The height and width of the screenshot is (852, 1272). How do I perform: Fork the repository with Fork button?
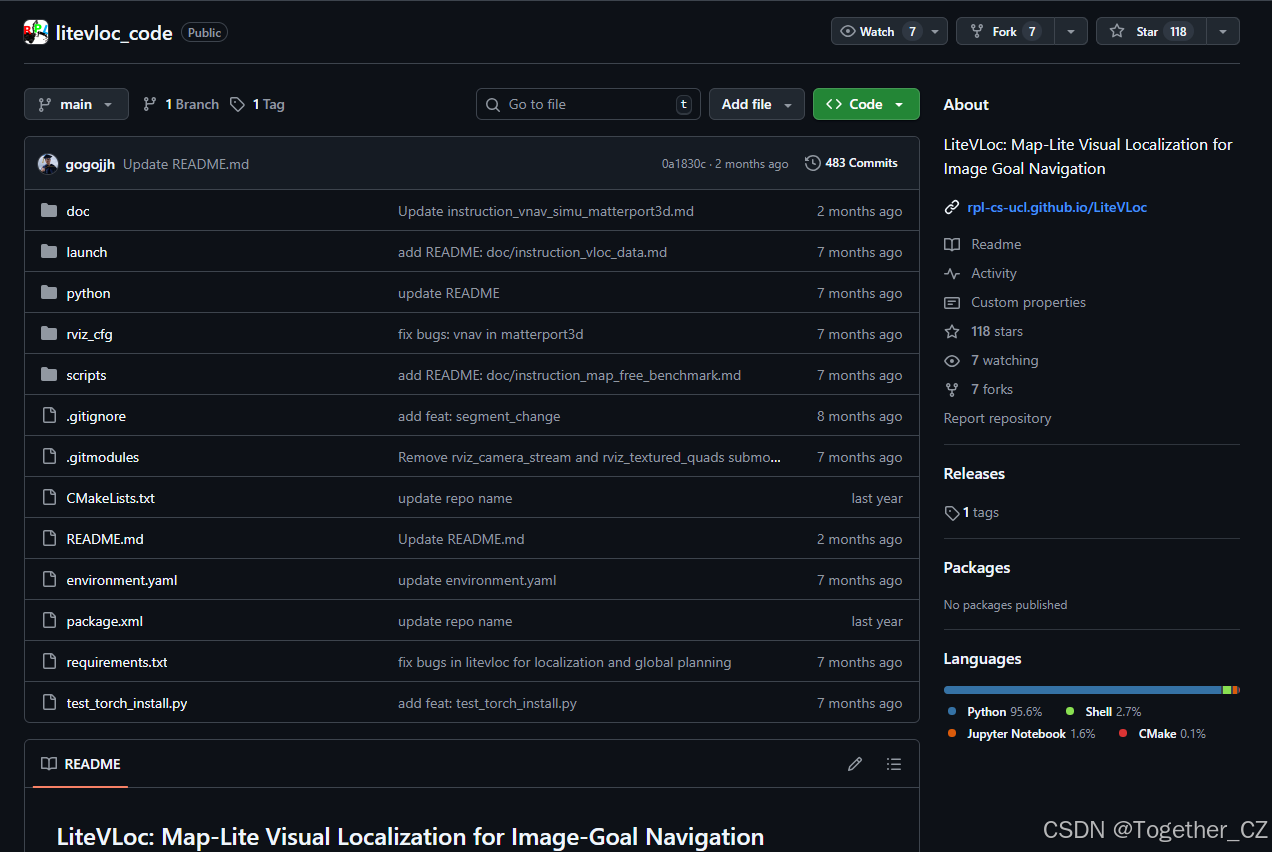(1005, 31)
